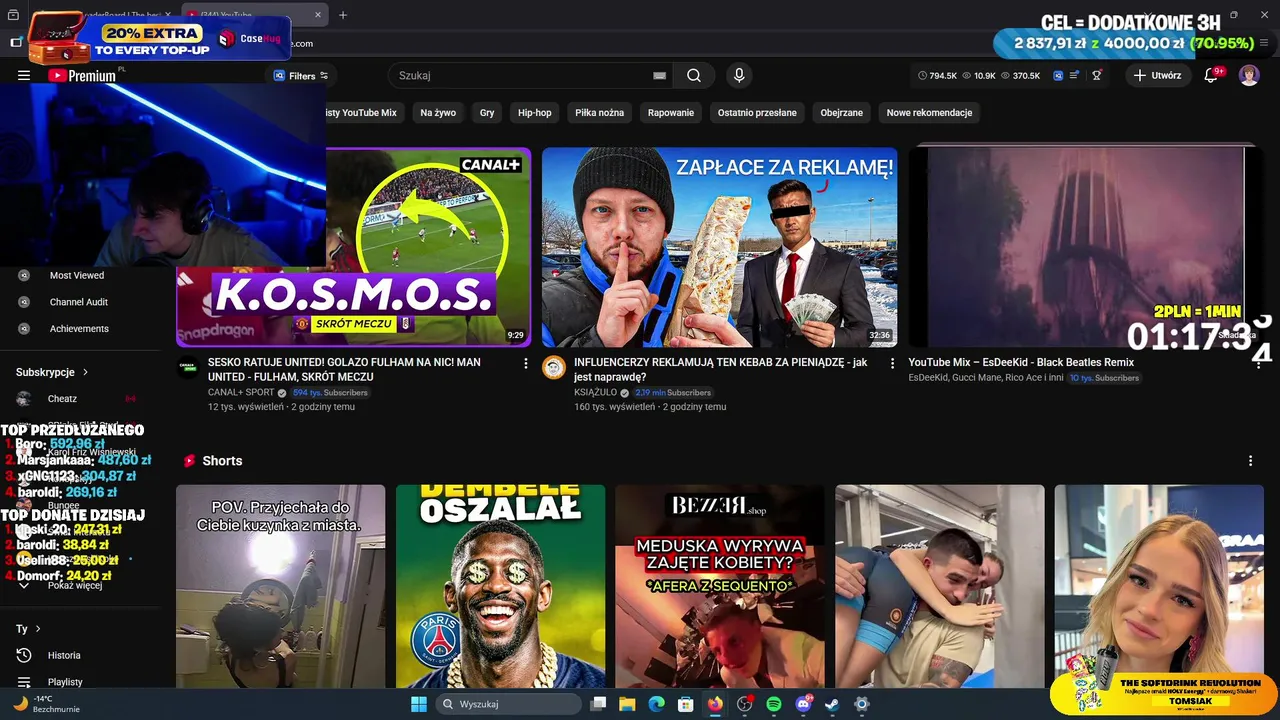Open the blue vidIQ extension icon
1280x720 pixels.
click(1058, 75)
